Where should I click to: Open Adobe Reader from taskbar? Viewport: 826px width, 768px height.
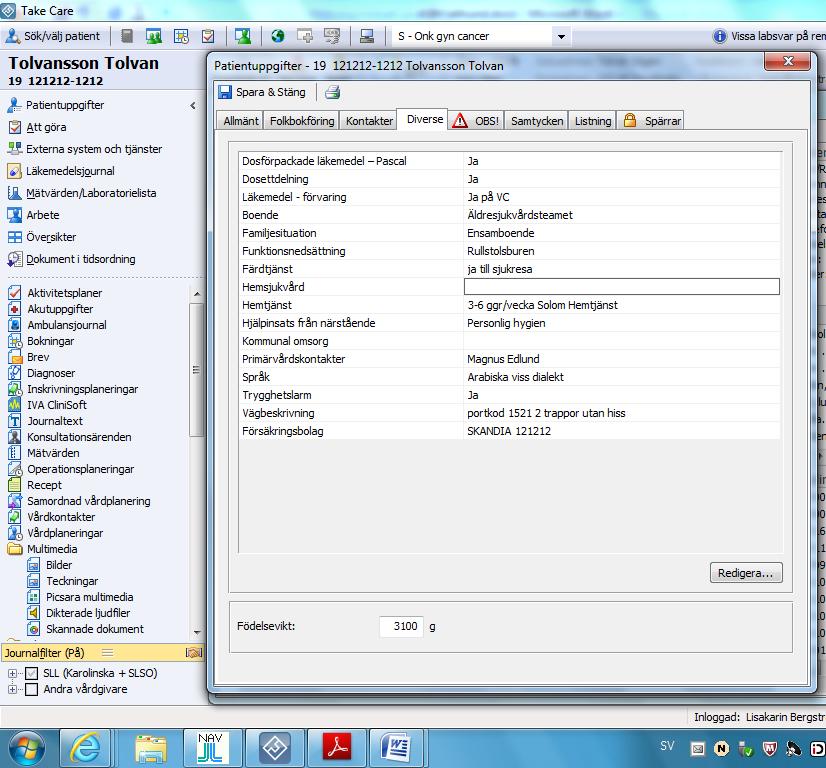pos(337,747)
